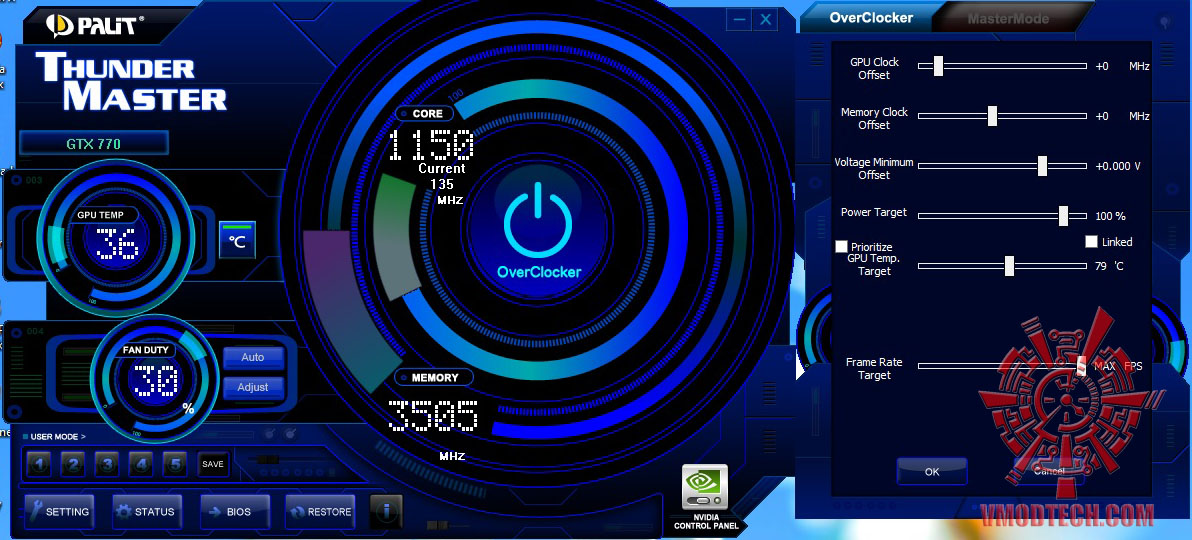Click the RESTORE button
1192x540 pixels.
click(320, 512)
